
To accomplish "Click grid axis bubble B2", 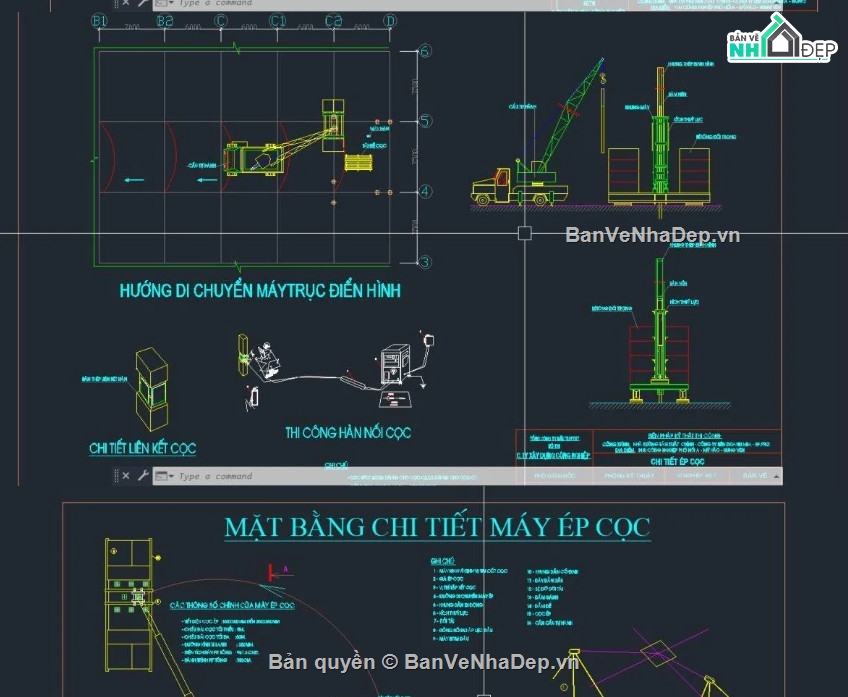I will (165, 21).
